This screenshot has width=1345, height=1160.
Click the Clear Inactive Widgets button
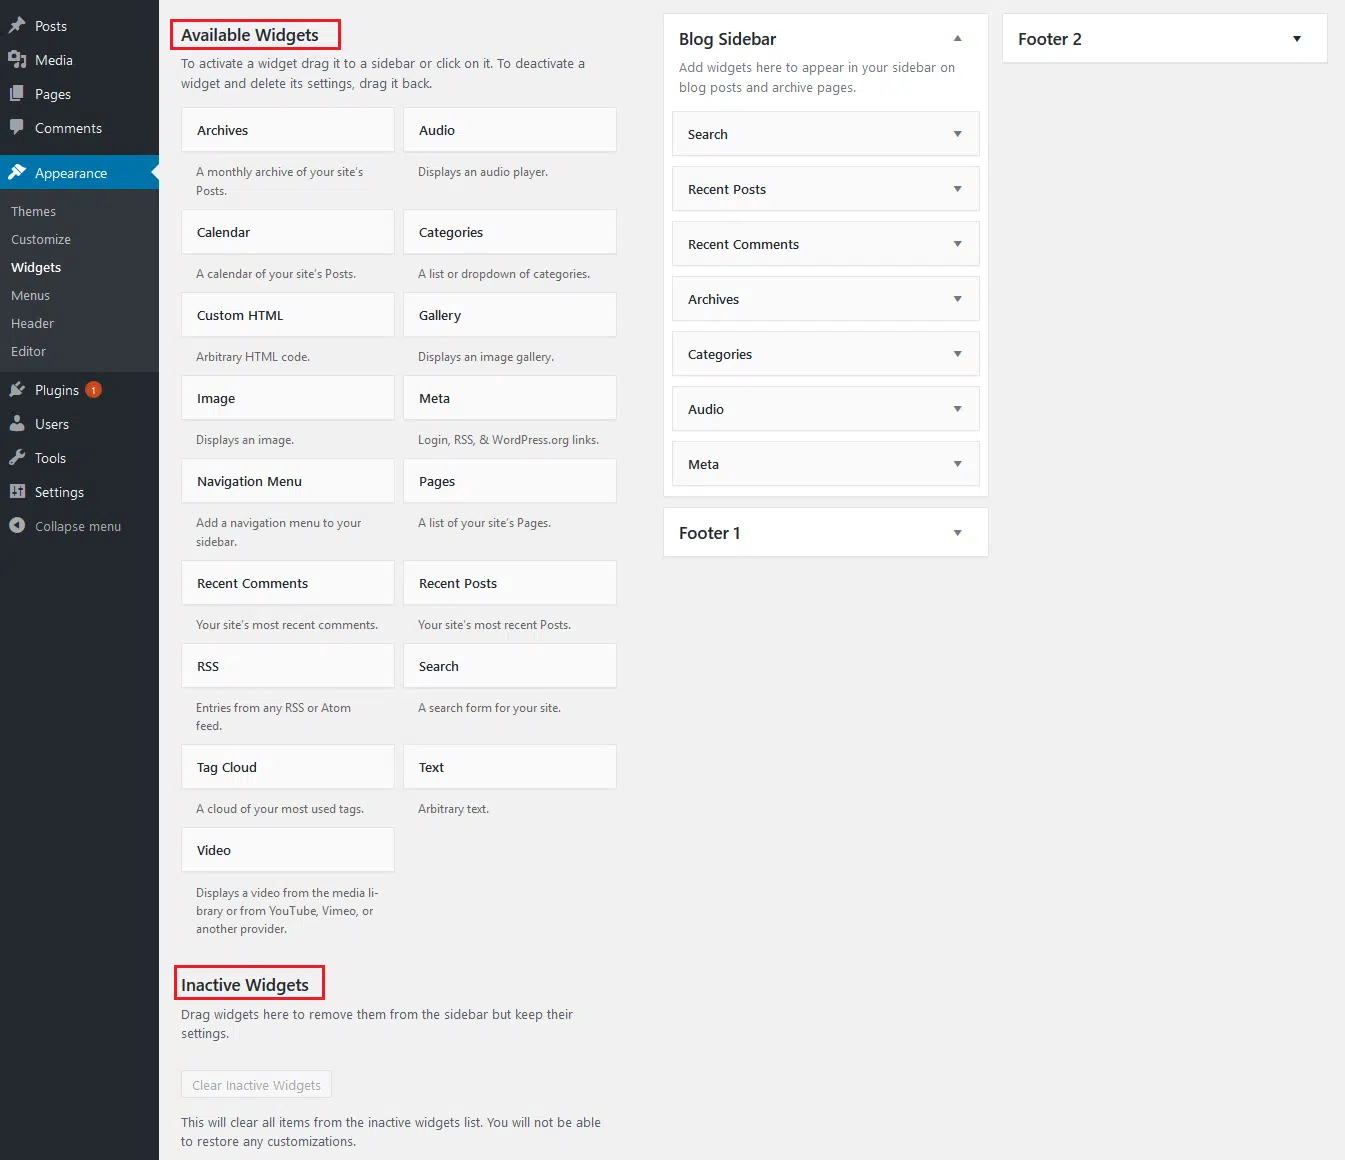[256, 1084]
